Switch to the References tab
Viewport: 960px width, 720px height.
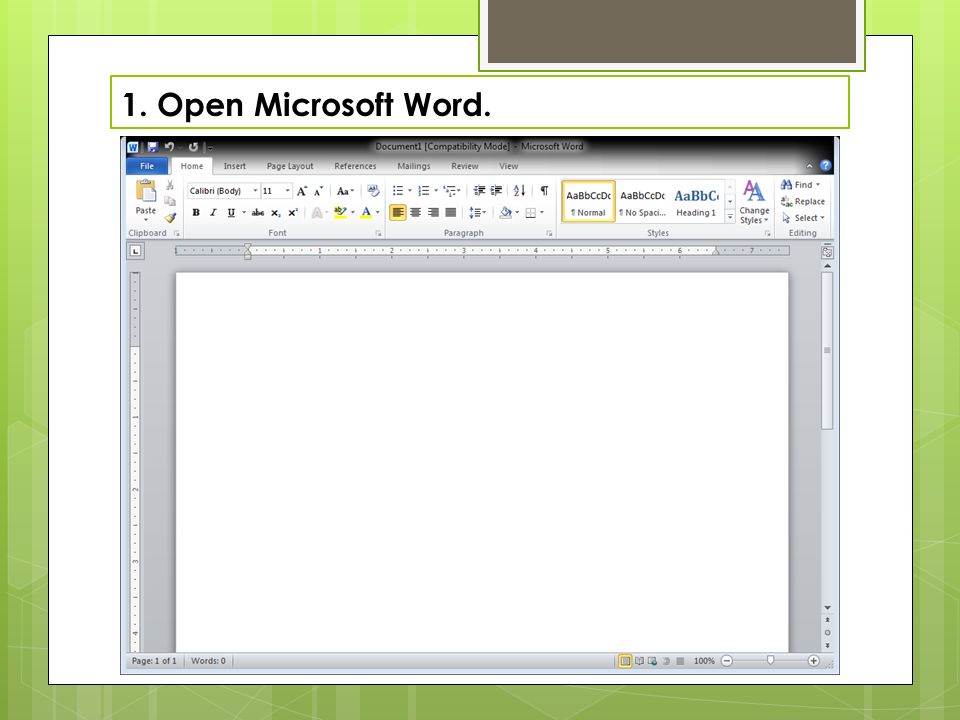pos(355,166)
